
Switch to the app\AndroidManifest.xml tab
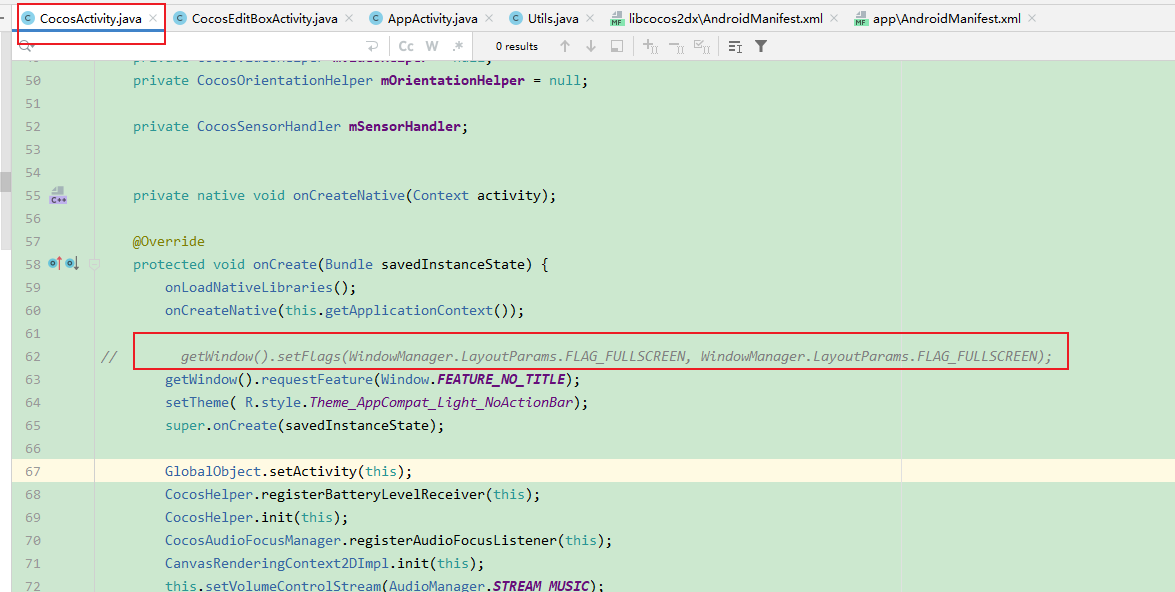pos(946,19)
